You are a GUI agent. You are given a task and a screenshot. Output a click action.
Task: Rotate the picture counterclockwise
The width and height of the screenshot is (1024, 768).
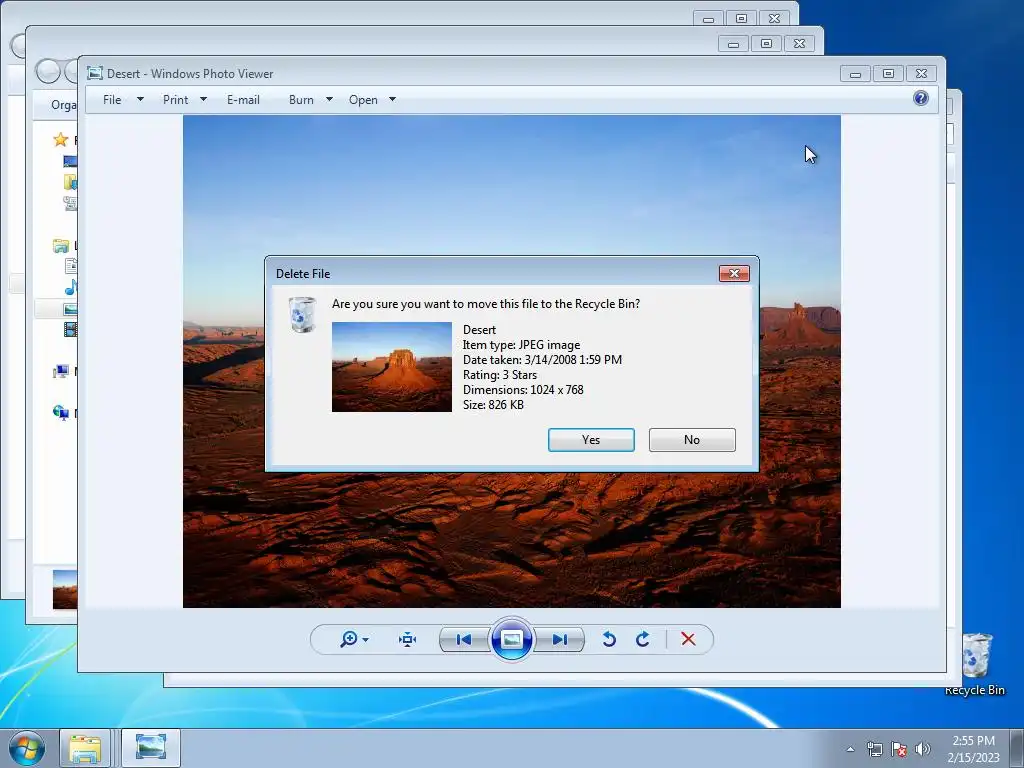pos(609,639)
